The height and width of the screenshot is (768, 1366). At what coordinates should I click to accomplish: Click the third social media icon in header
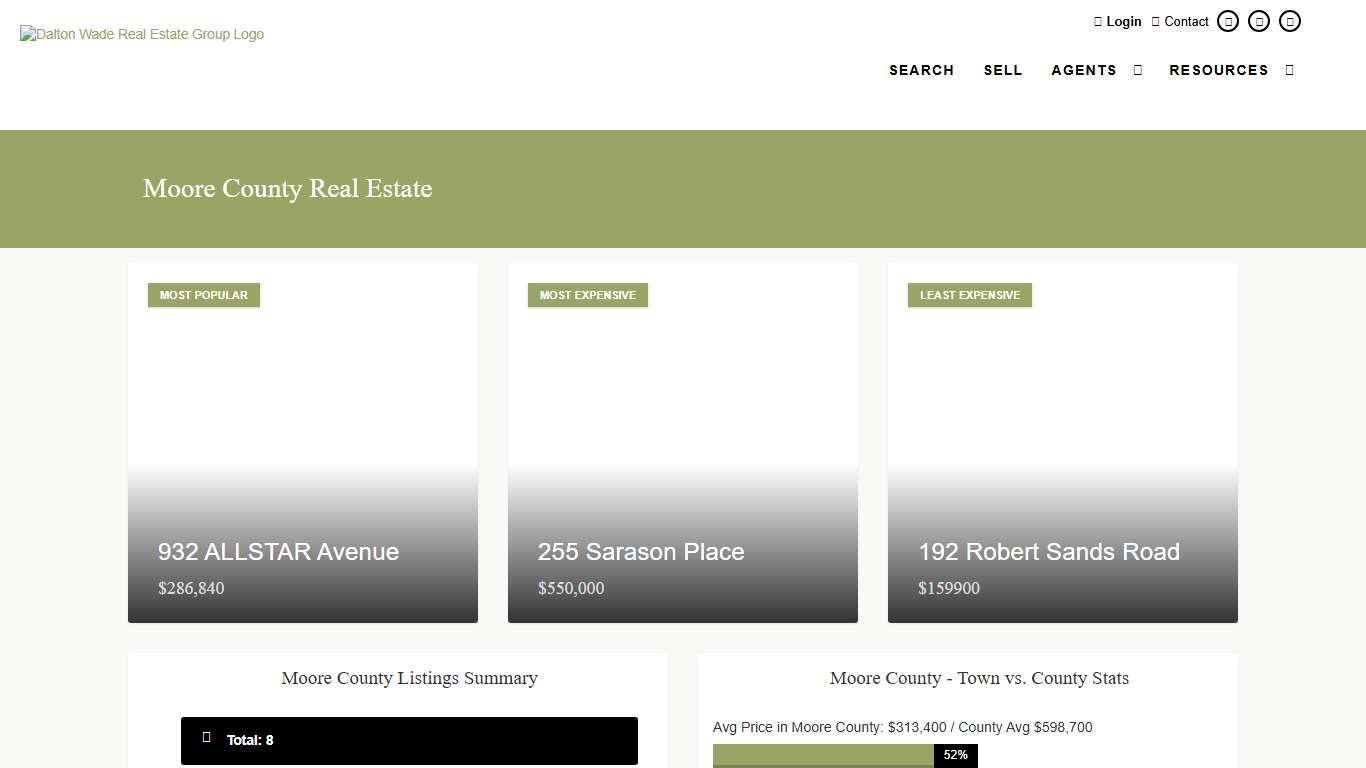1290,21
